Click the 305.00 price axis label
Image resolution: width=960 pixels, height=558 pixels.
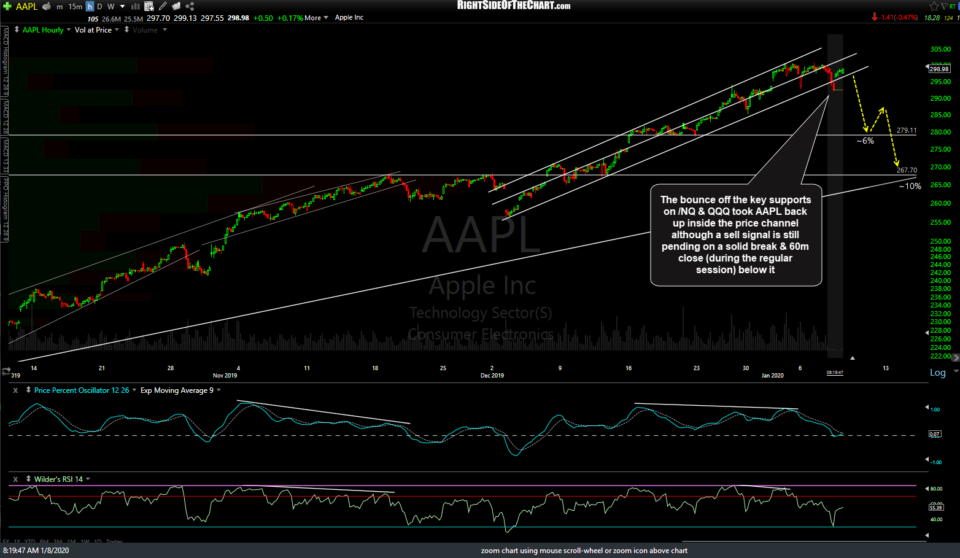pos(940,50)
